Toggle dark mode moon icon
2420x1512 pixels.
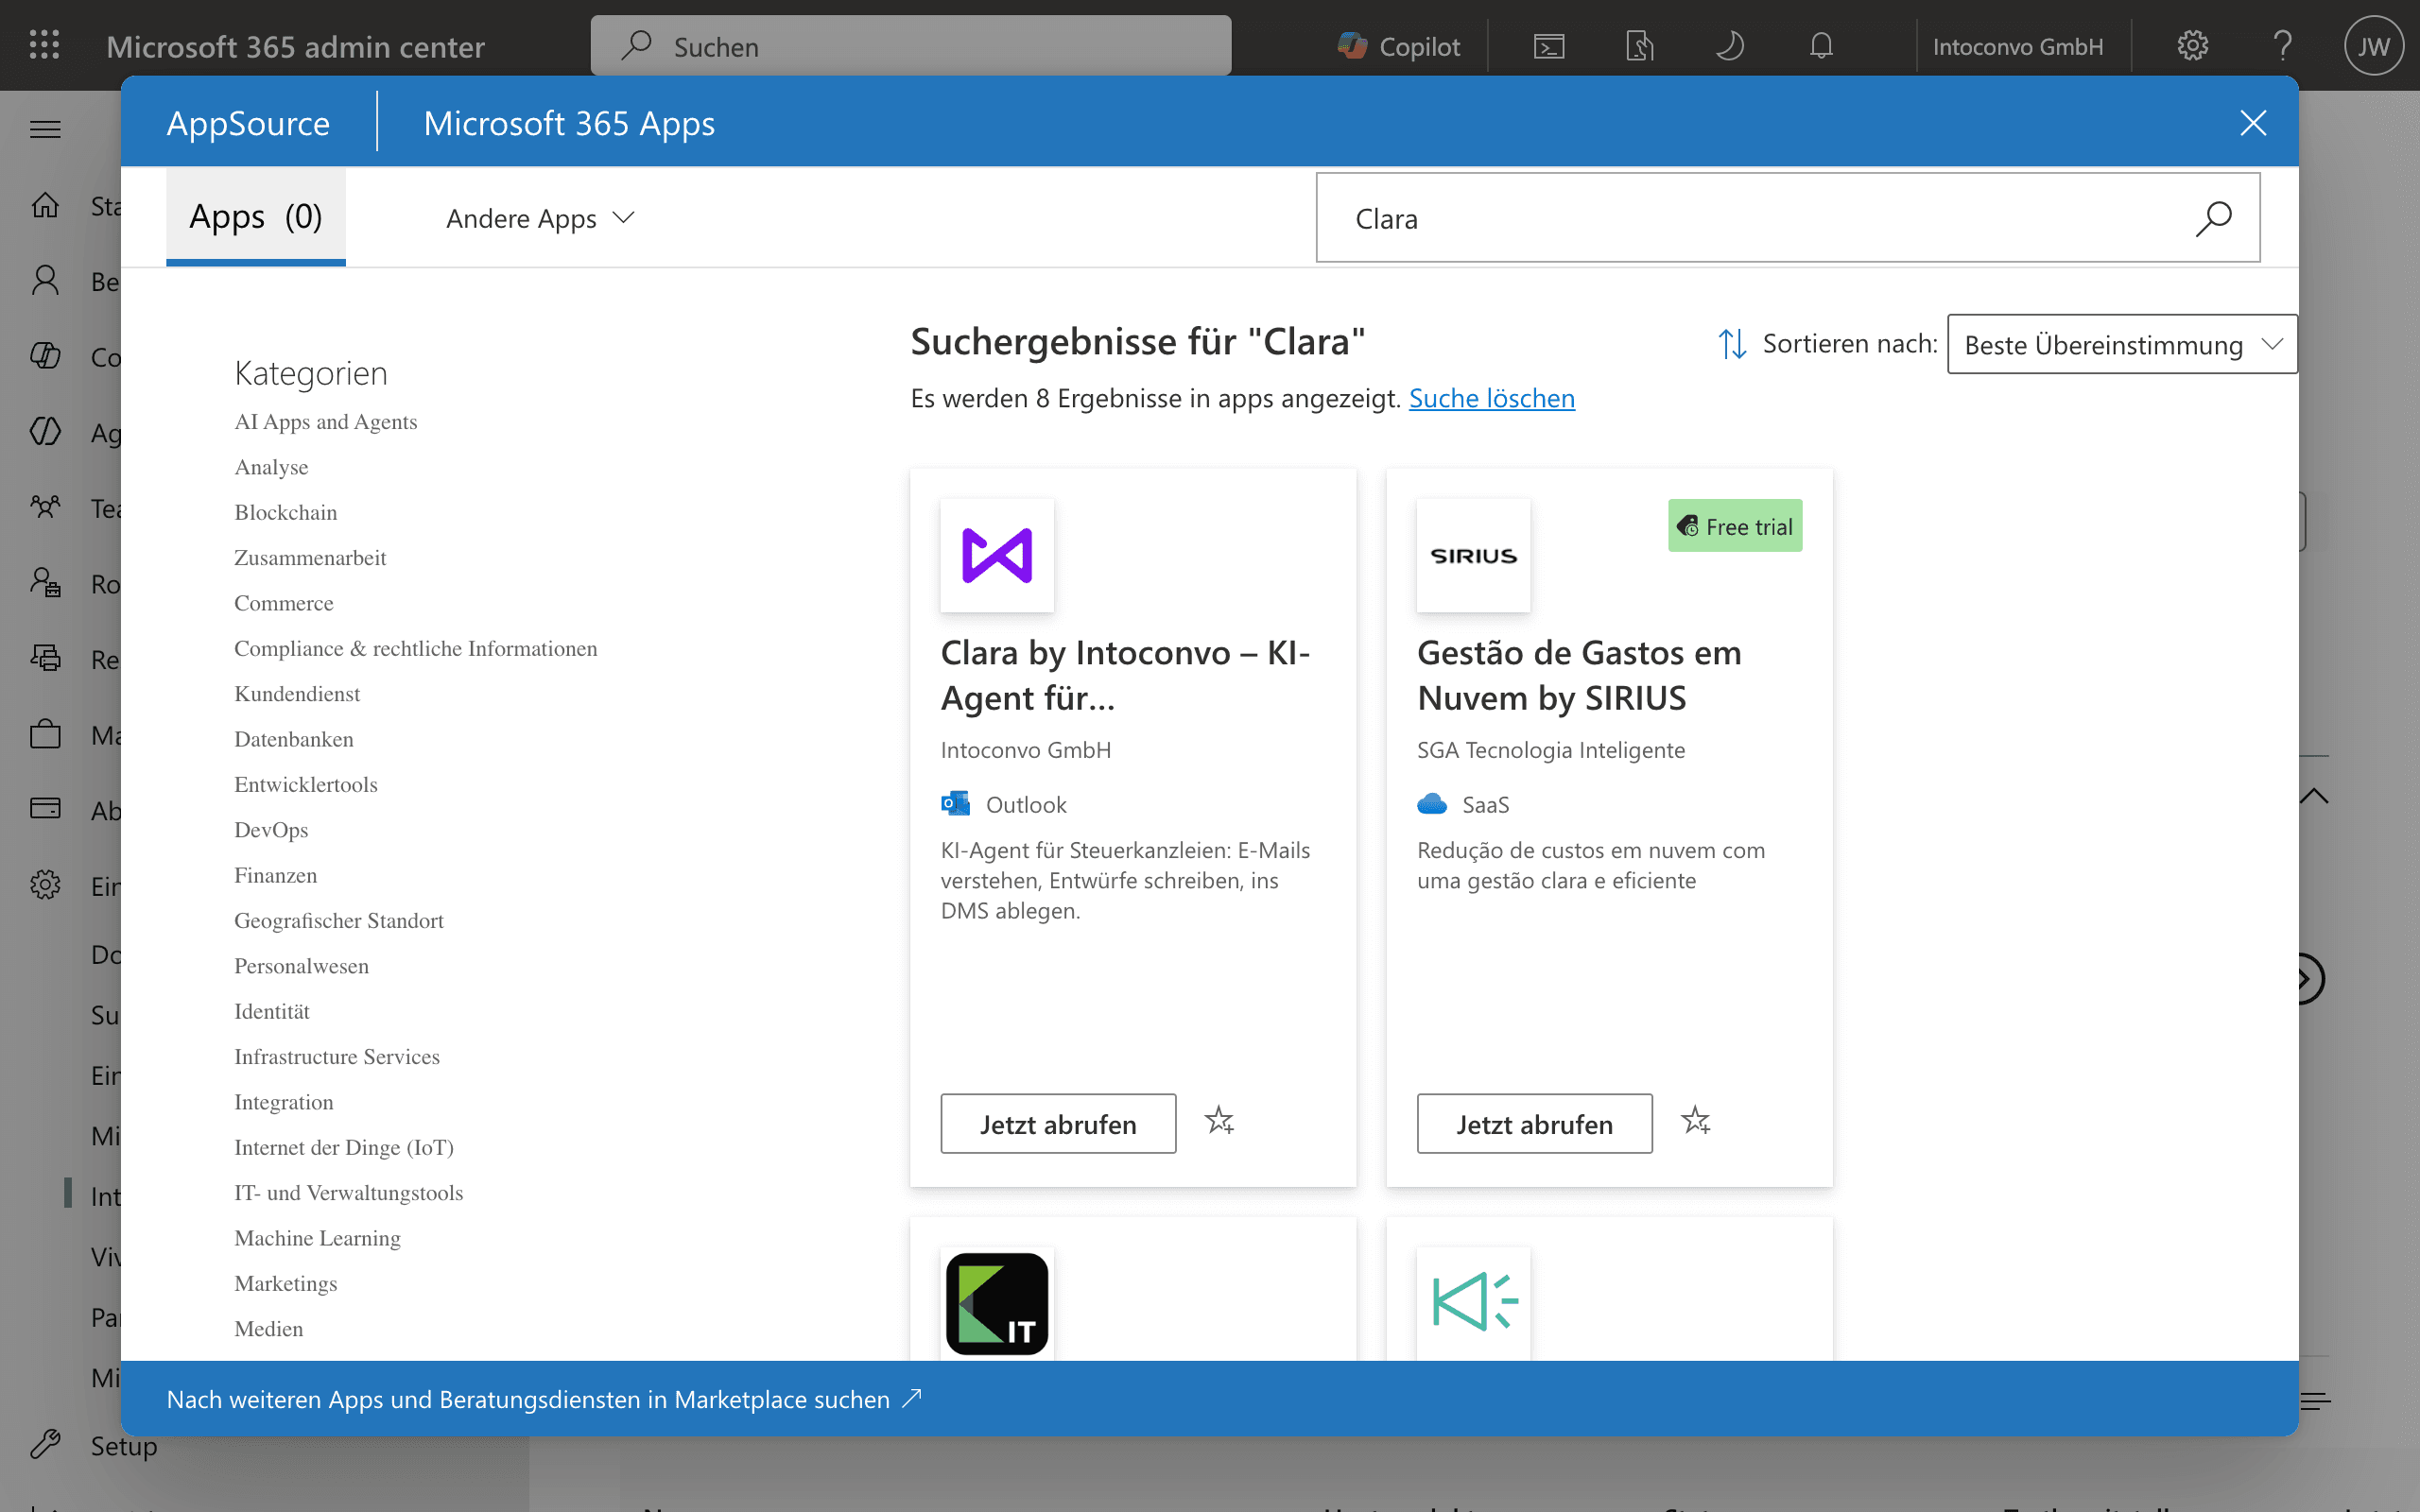(x=1730, y=46)
